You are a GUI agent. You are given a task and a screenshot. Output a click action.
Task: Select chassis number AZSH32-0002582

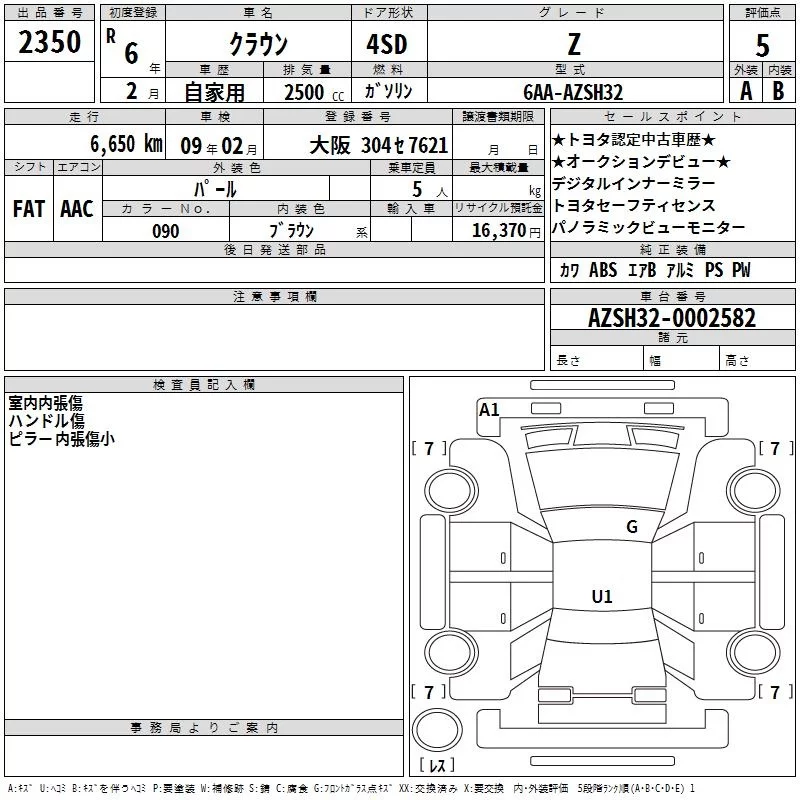(672, 318)
